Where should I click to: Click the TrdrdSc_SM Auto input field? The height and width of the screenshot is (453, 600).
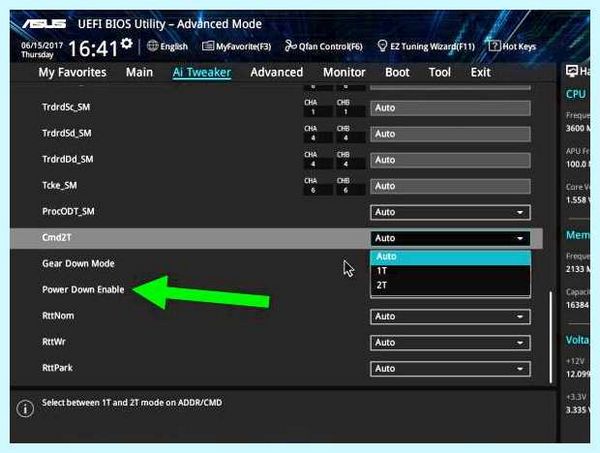tap(450, 108)
